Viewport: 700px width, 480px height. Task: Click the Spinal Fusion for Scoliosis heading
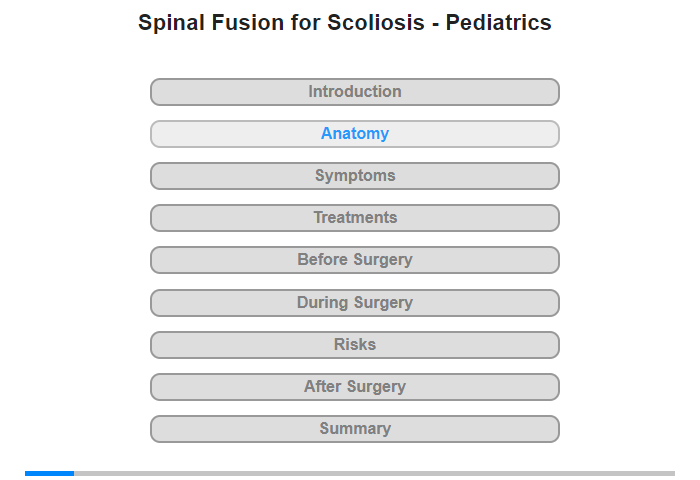pyautogui.click(x=345, y=23)
